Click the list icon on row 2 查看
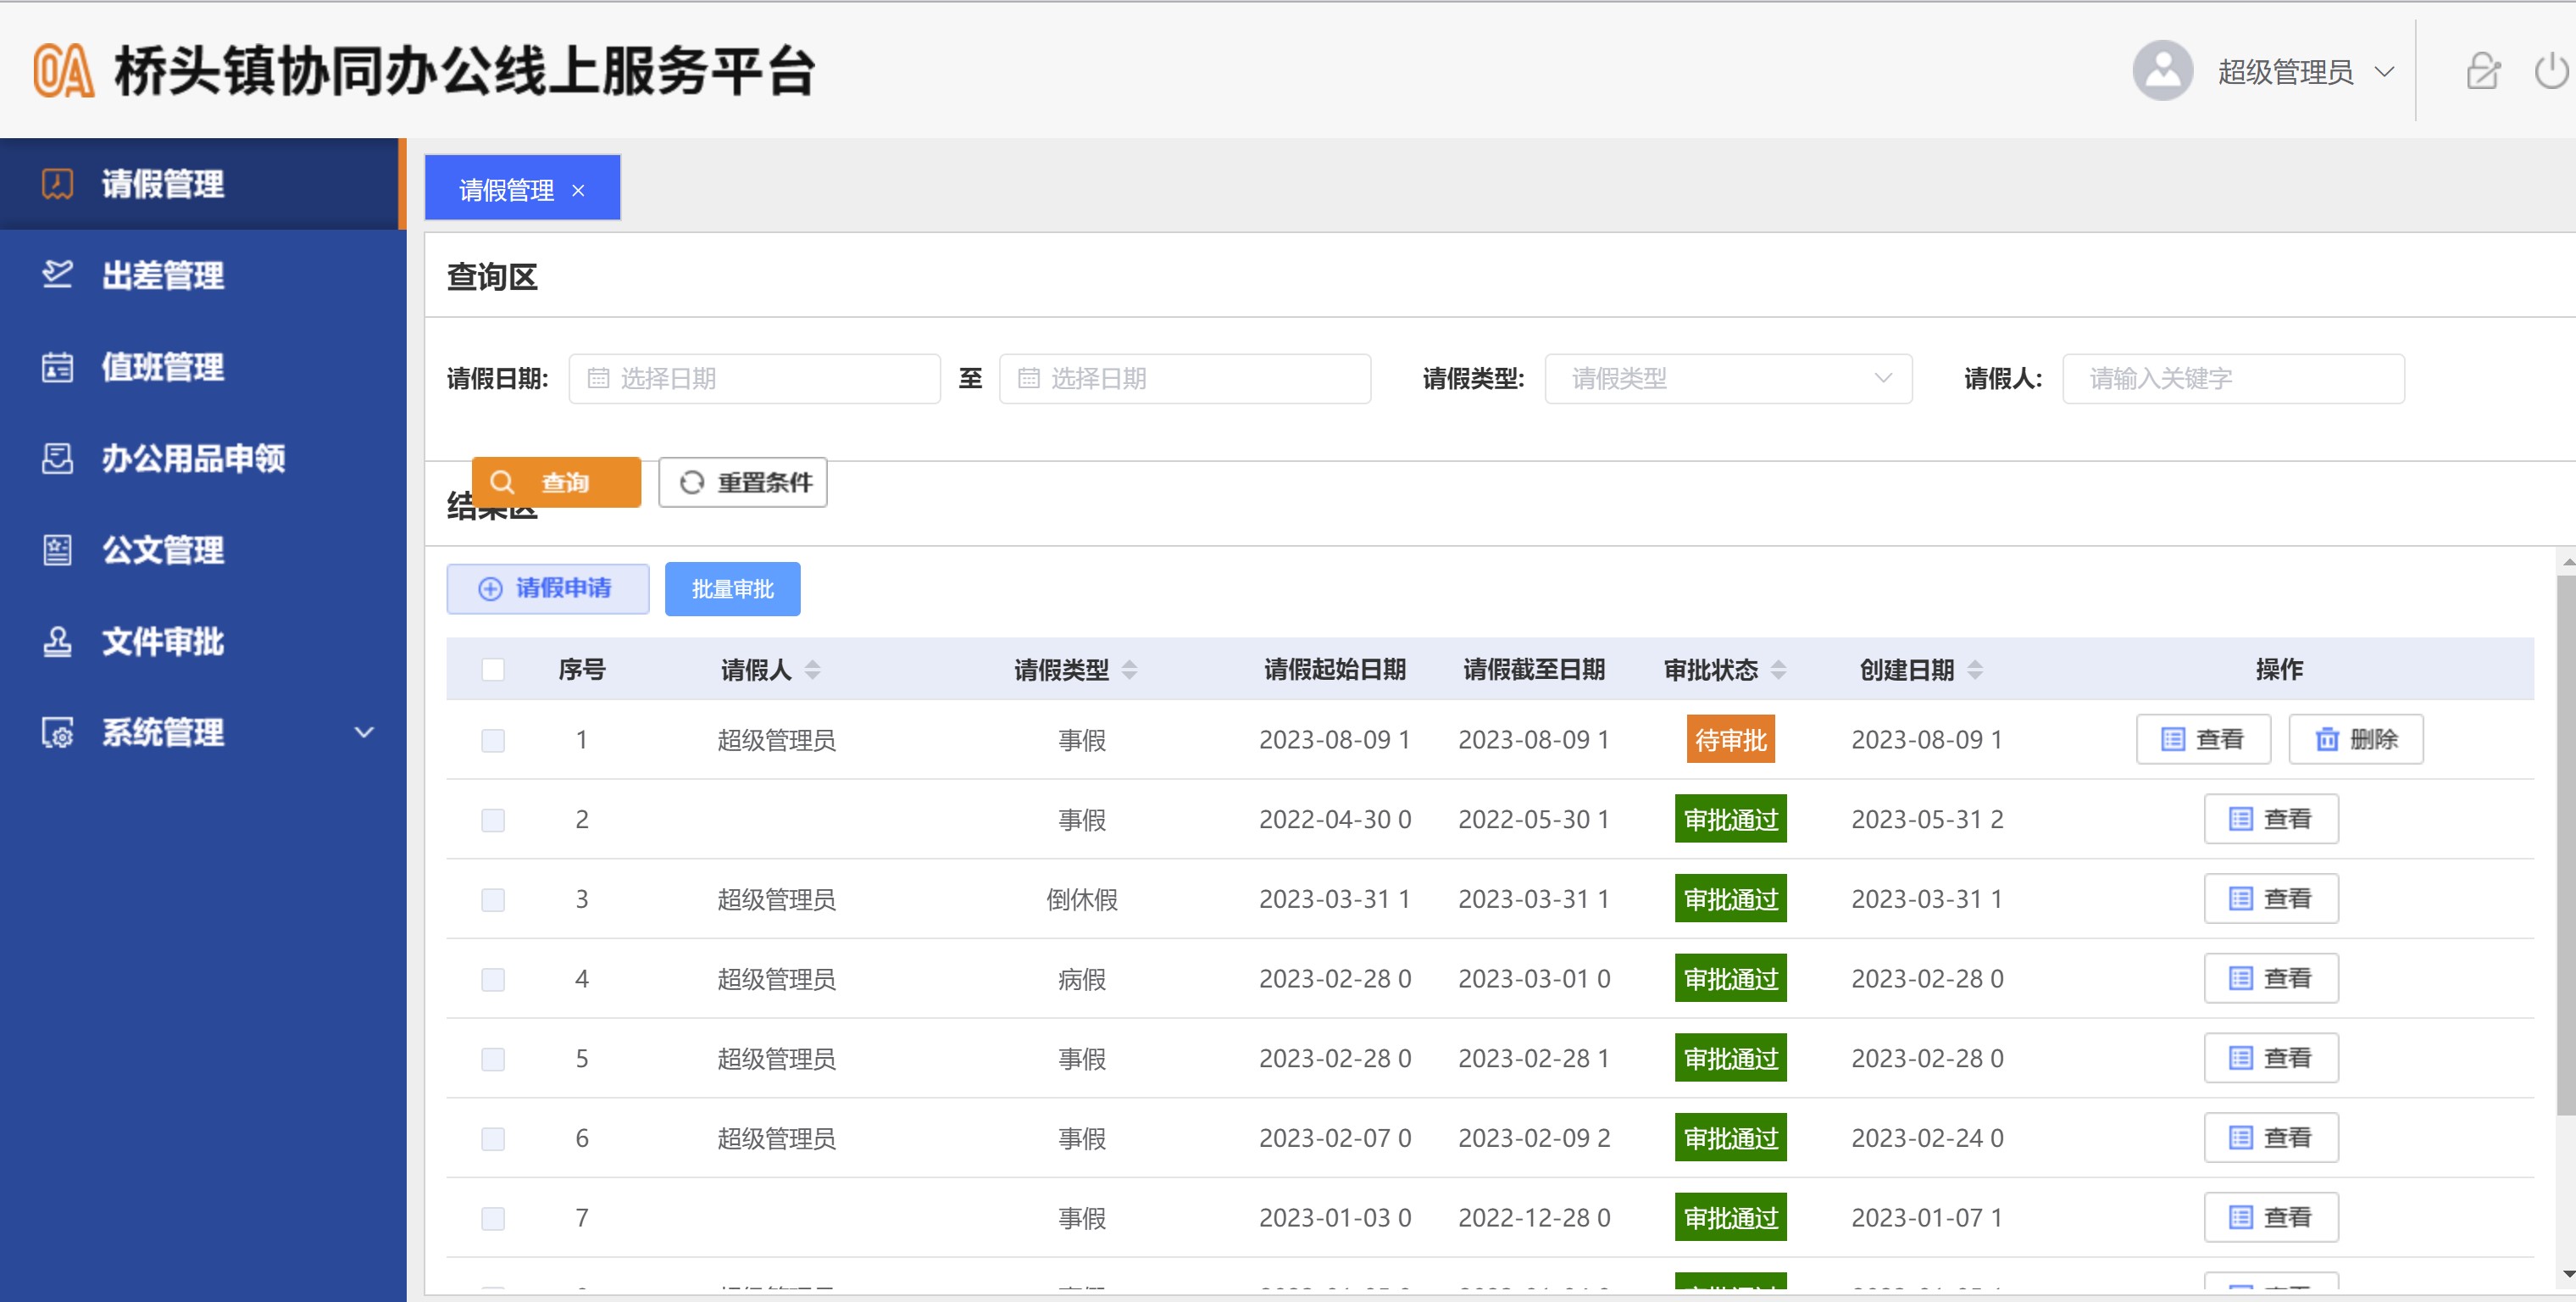This screenshot has width=2576, height=1302. (x=2241, y=819)
